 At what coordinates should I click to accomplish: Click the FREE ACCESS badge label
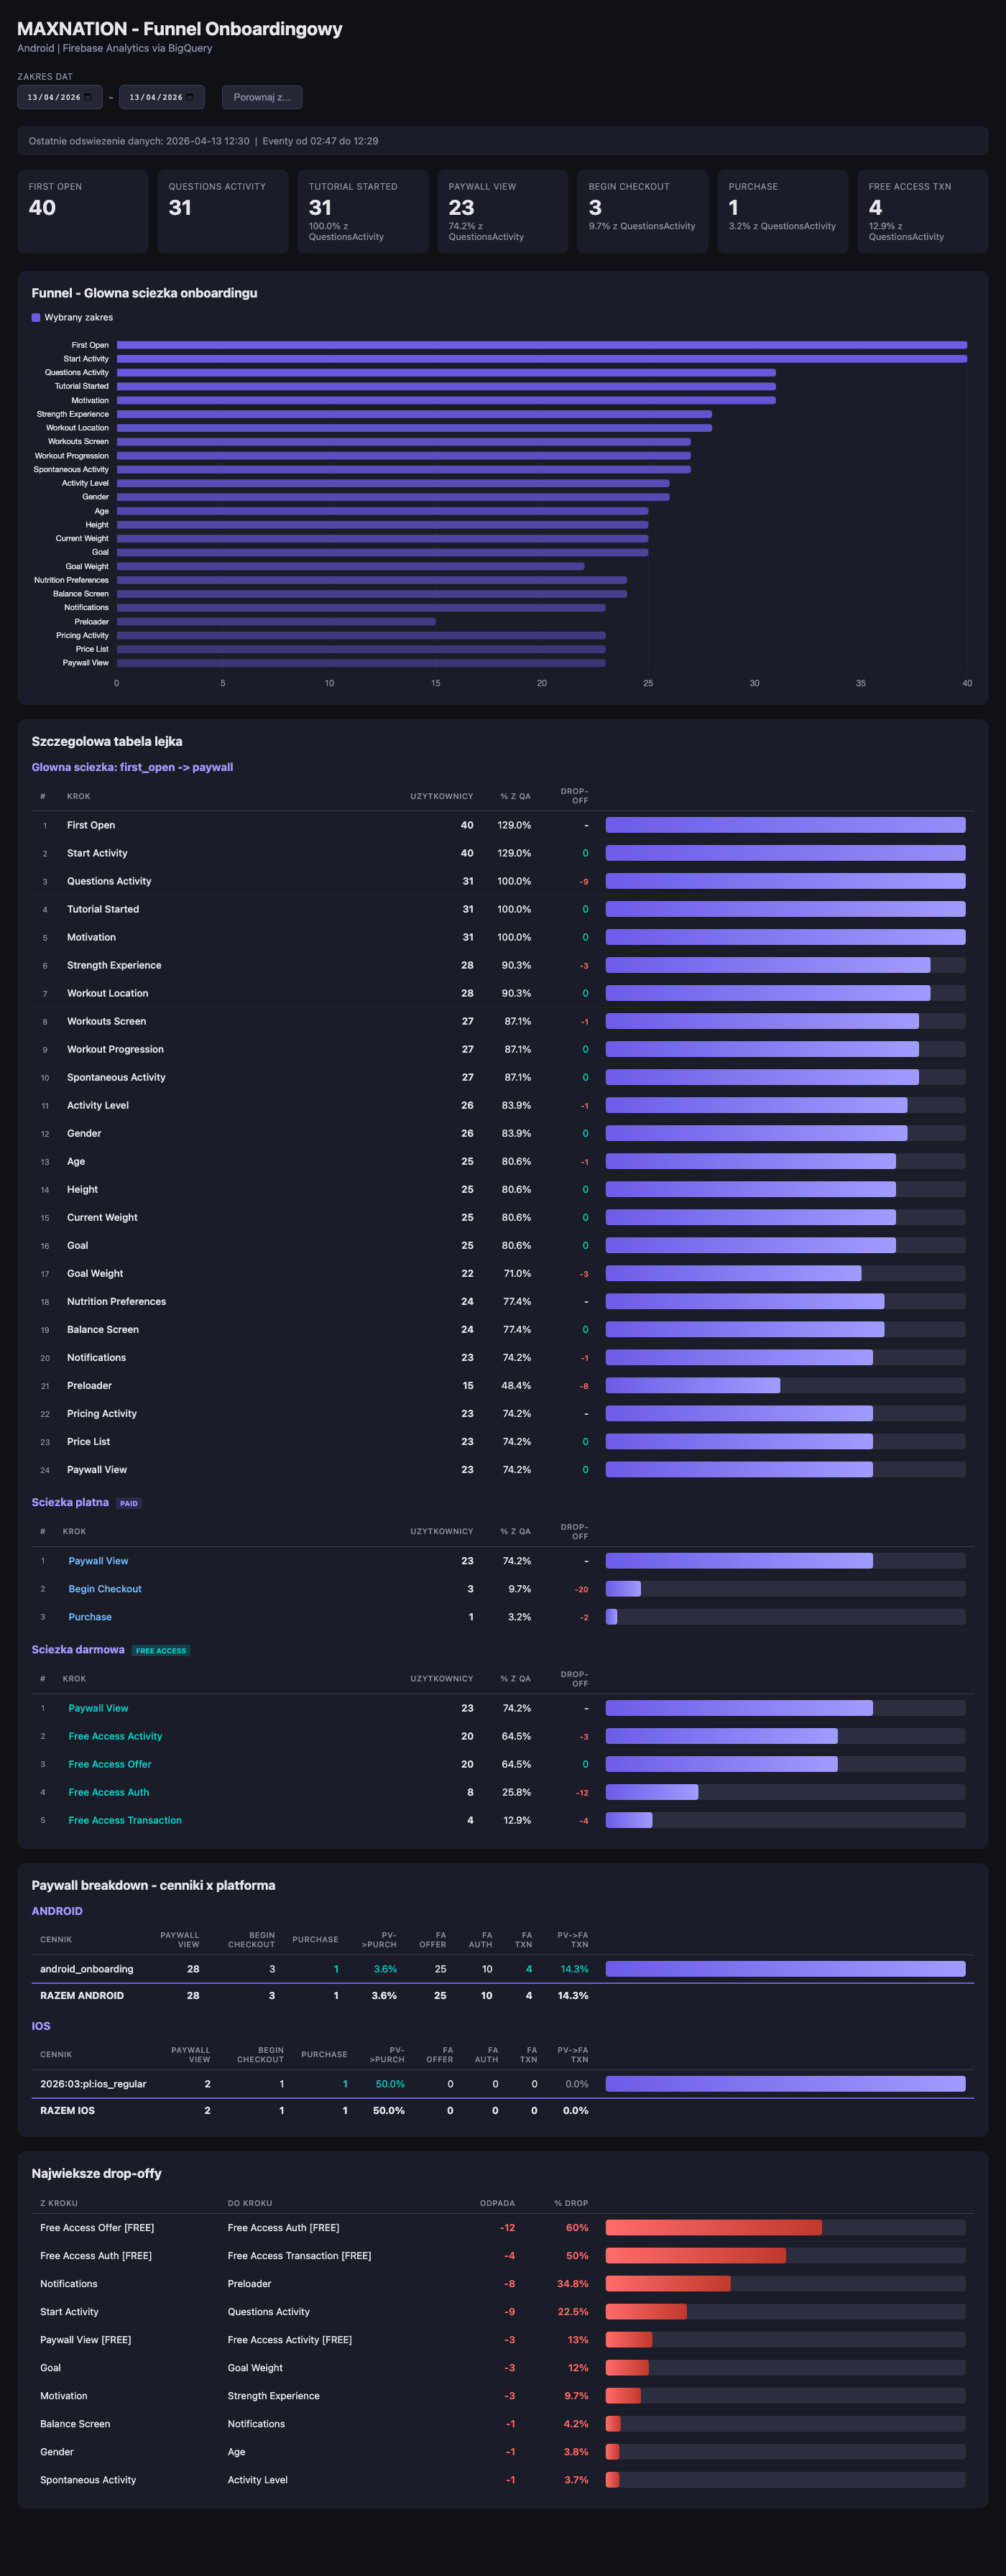(161, 1650)
